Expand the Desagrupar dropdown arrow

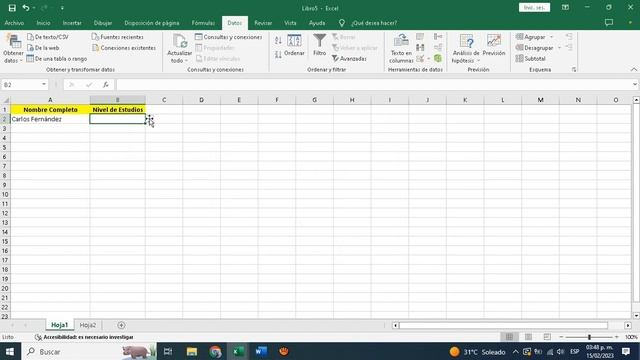[x=560, y=48]
